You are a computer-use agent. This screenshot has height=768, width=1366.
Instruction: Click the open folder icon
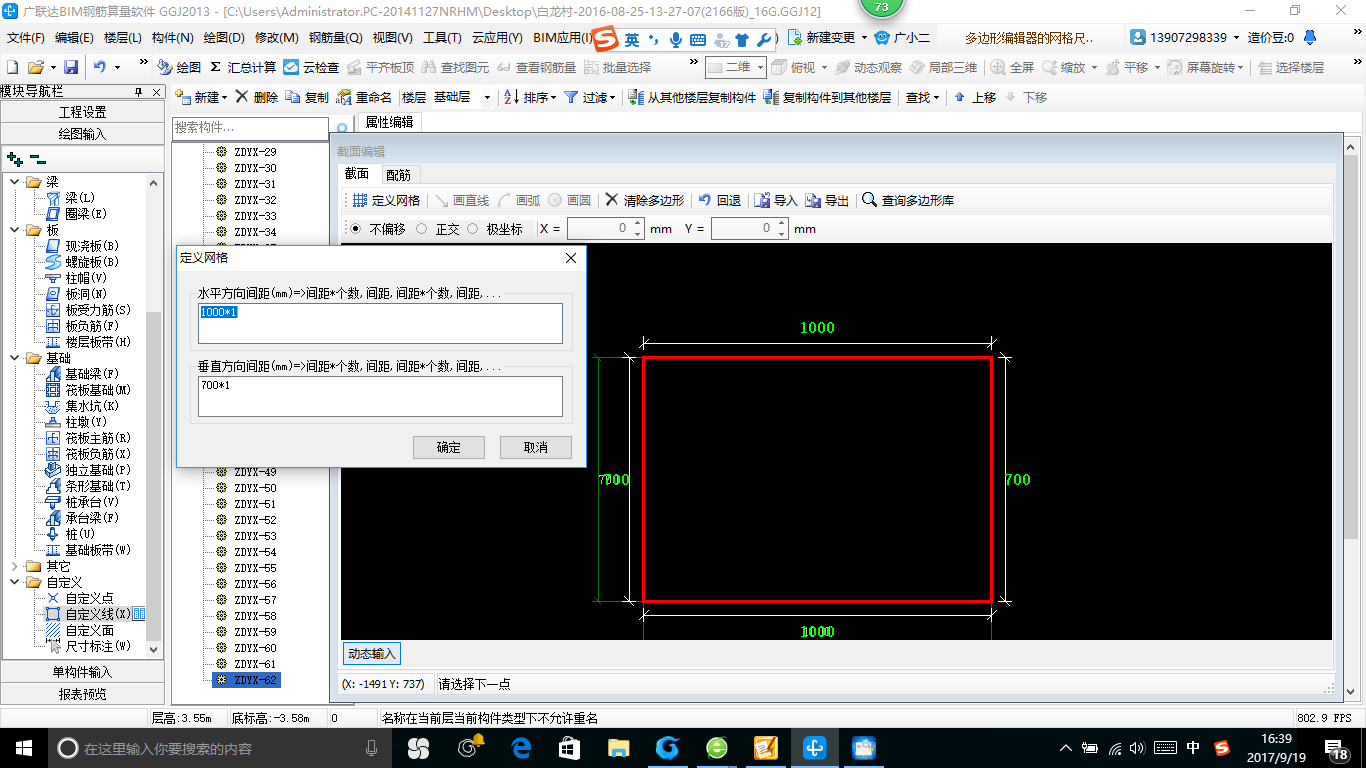click(35, 67)
